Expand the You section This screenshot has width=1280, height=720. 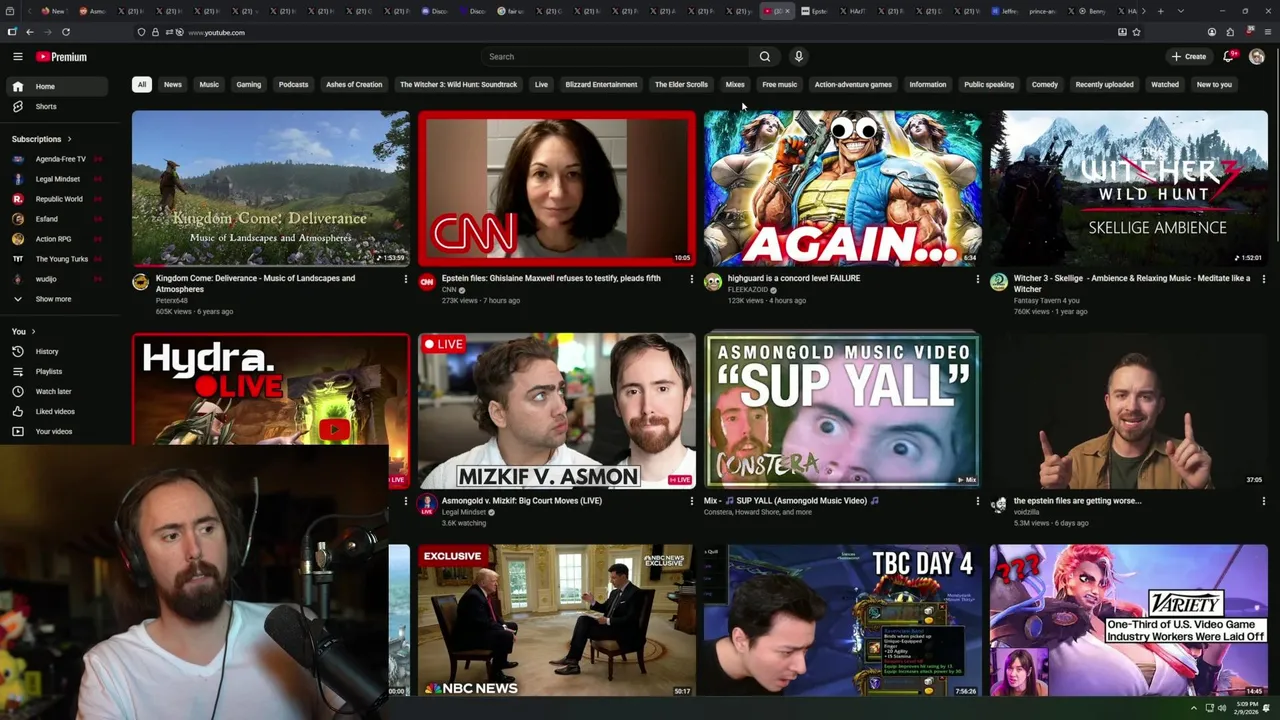pyautogui.click(x=23, y=331)
